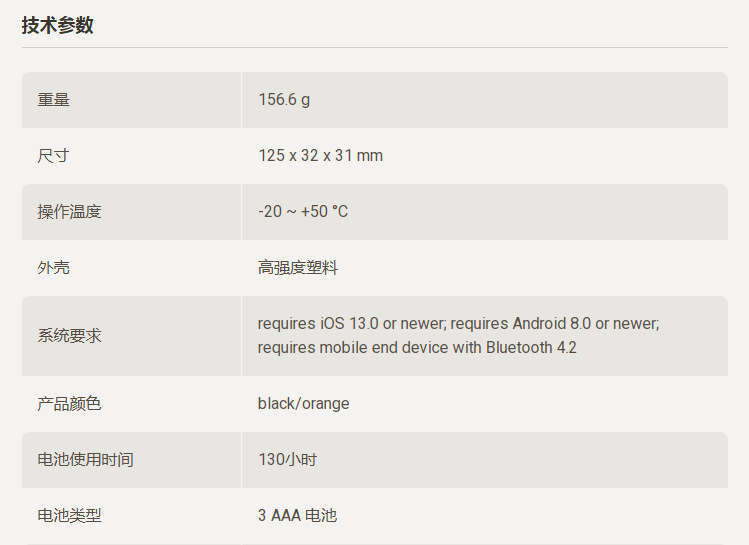Viewport: 749px width, 545px height.
Task: Select the 系统要求 row label
Action: click(x=70, y=336)
